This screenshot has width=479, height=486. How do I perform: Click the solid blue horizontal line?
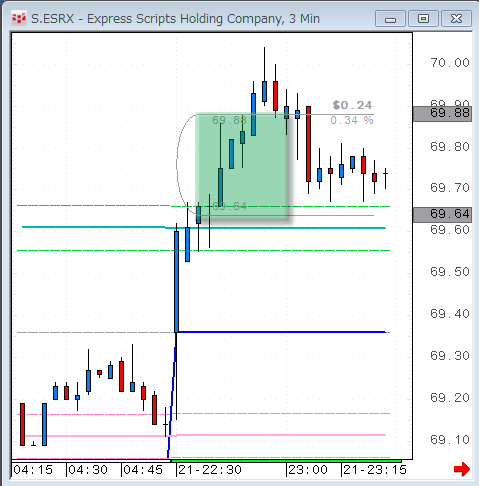[282, 332]
